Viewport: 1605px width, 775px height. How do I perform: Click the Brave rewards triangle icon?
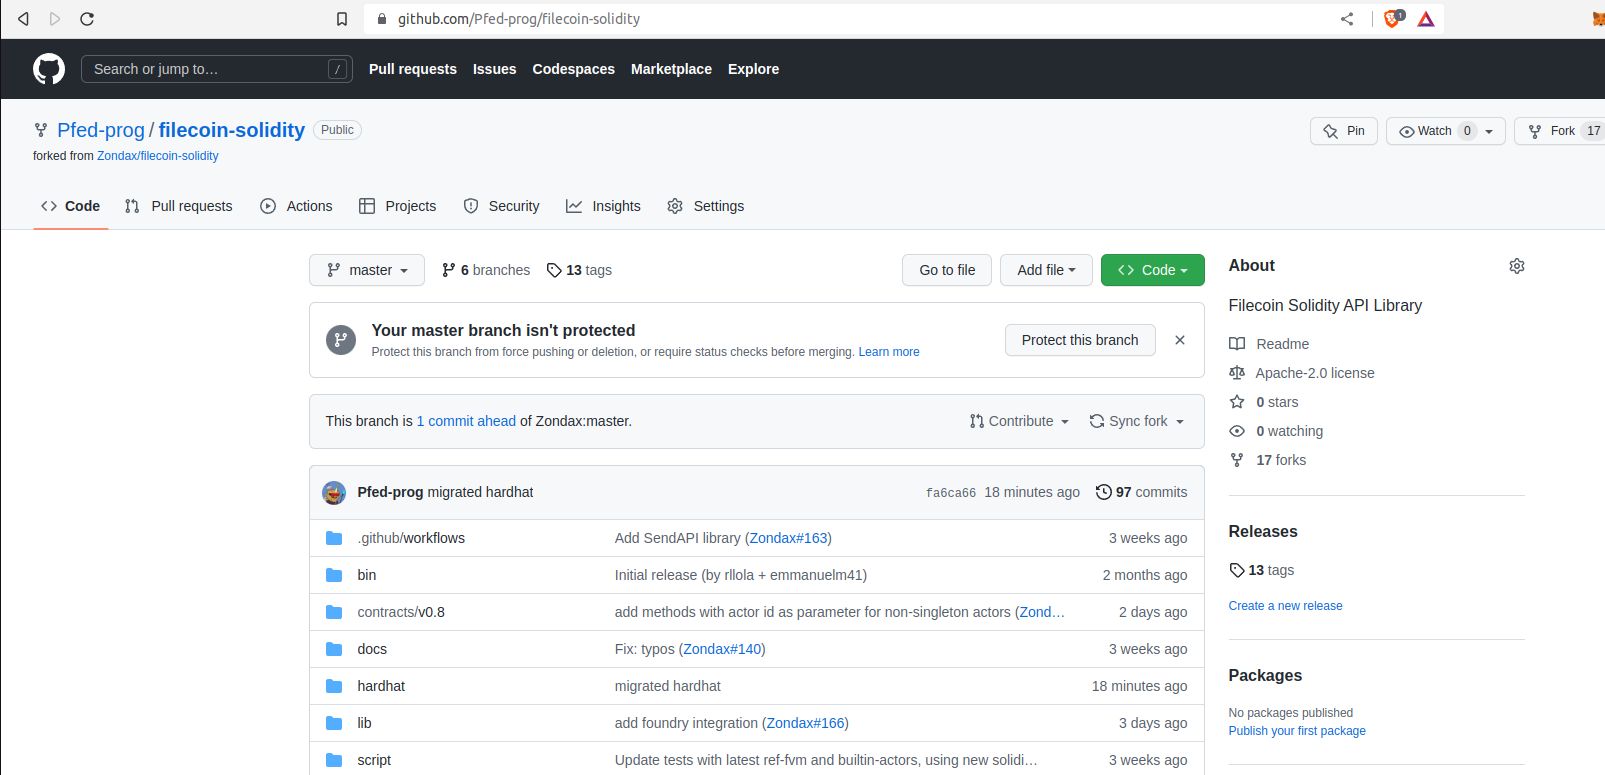click(1426, 19)
